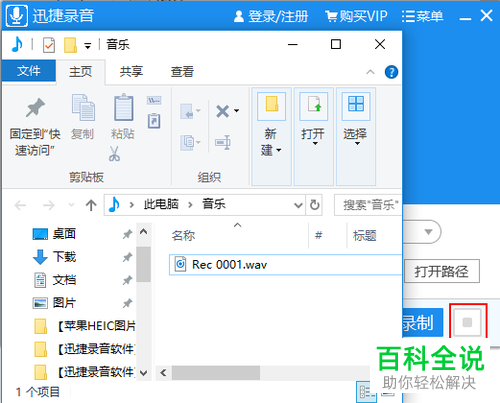
Task: Click 音乐 in the address bar
Action: 214,204
